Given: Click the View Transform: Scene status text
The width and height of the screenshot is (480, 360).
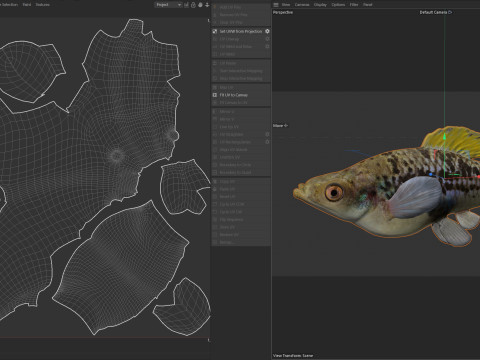Looking at the screenshot, I should (293, 356).
